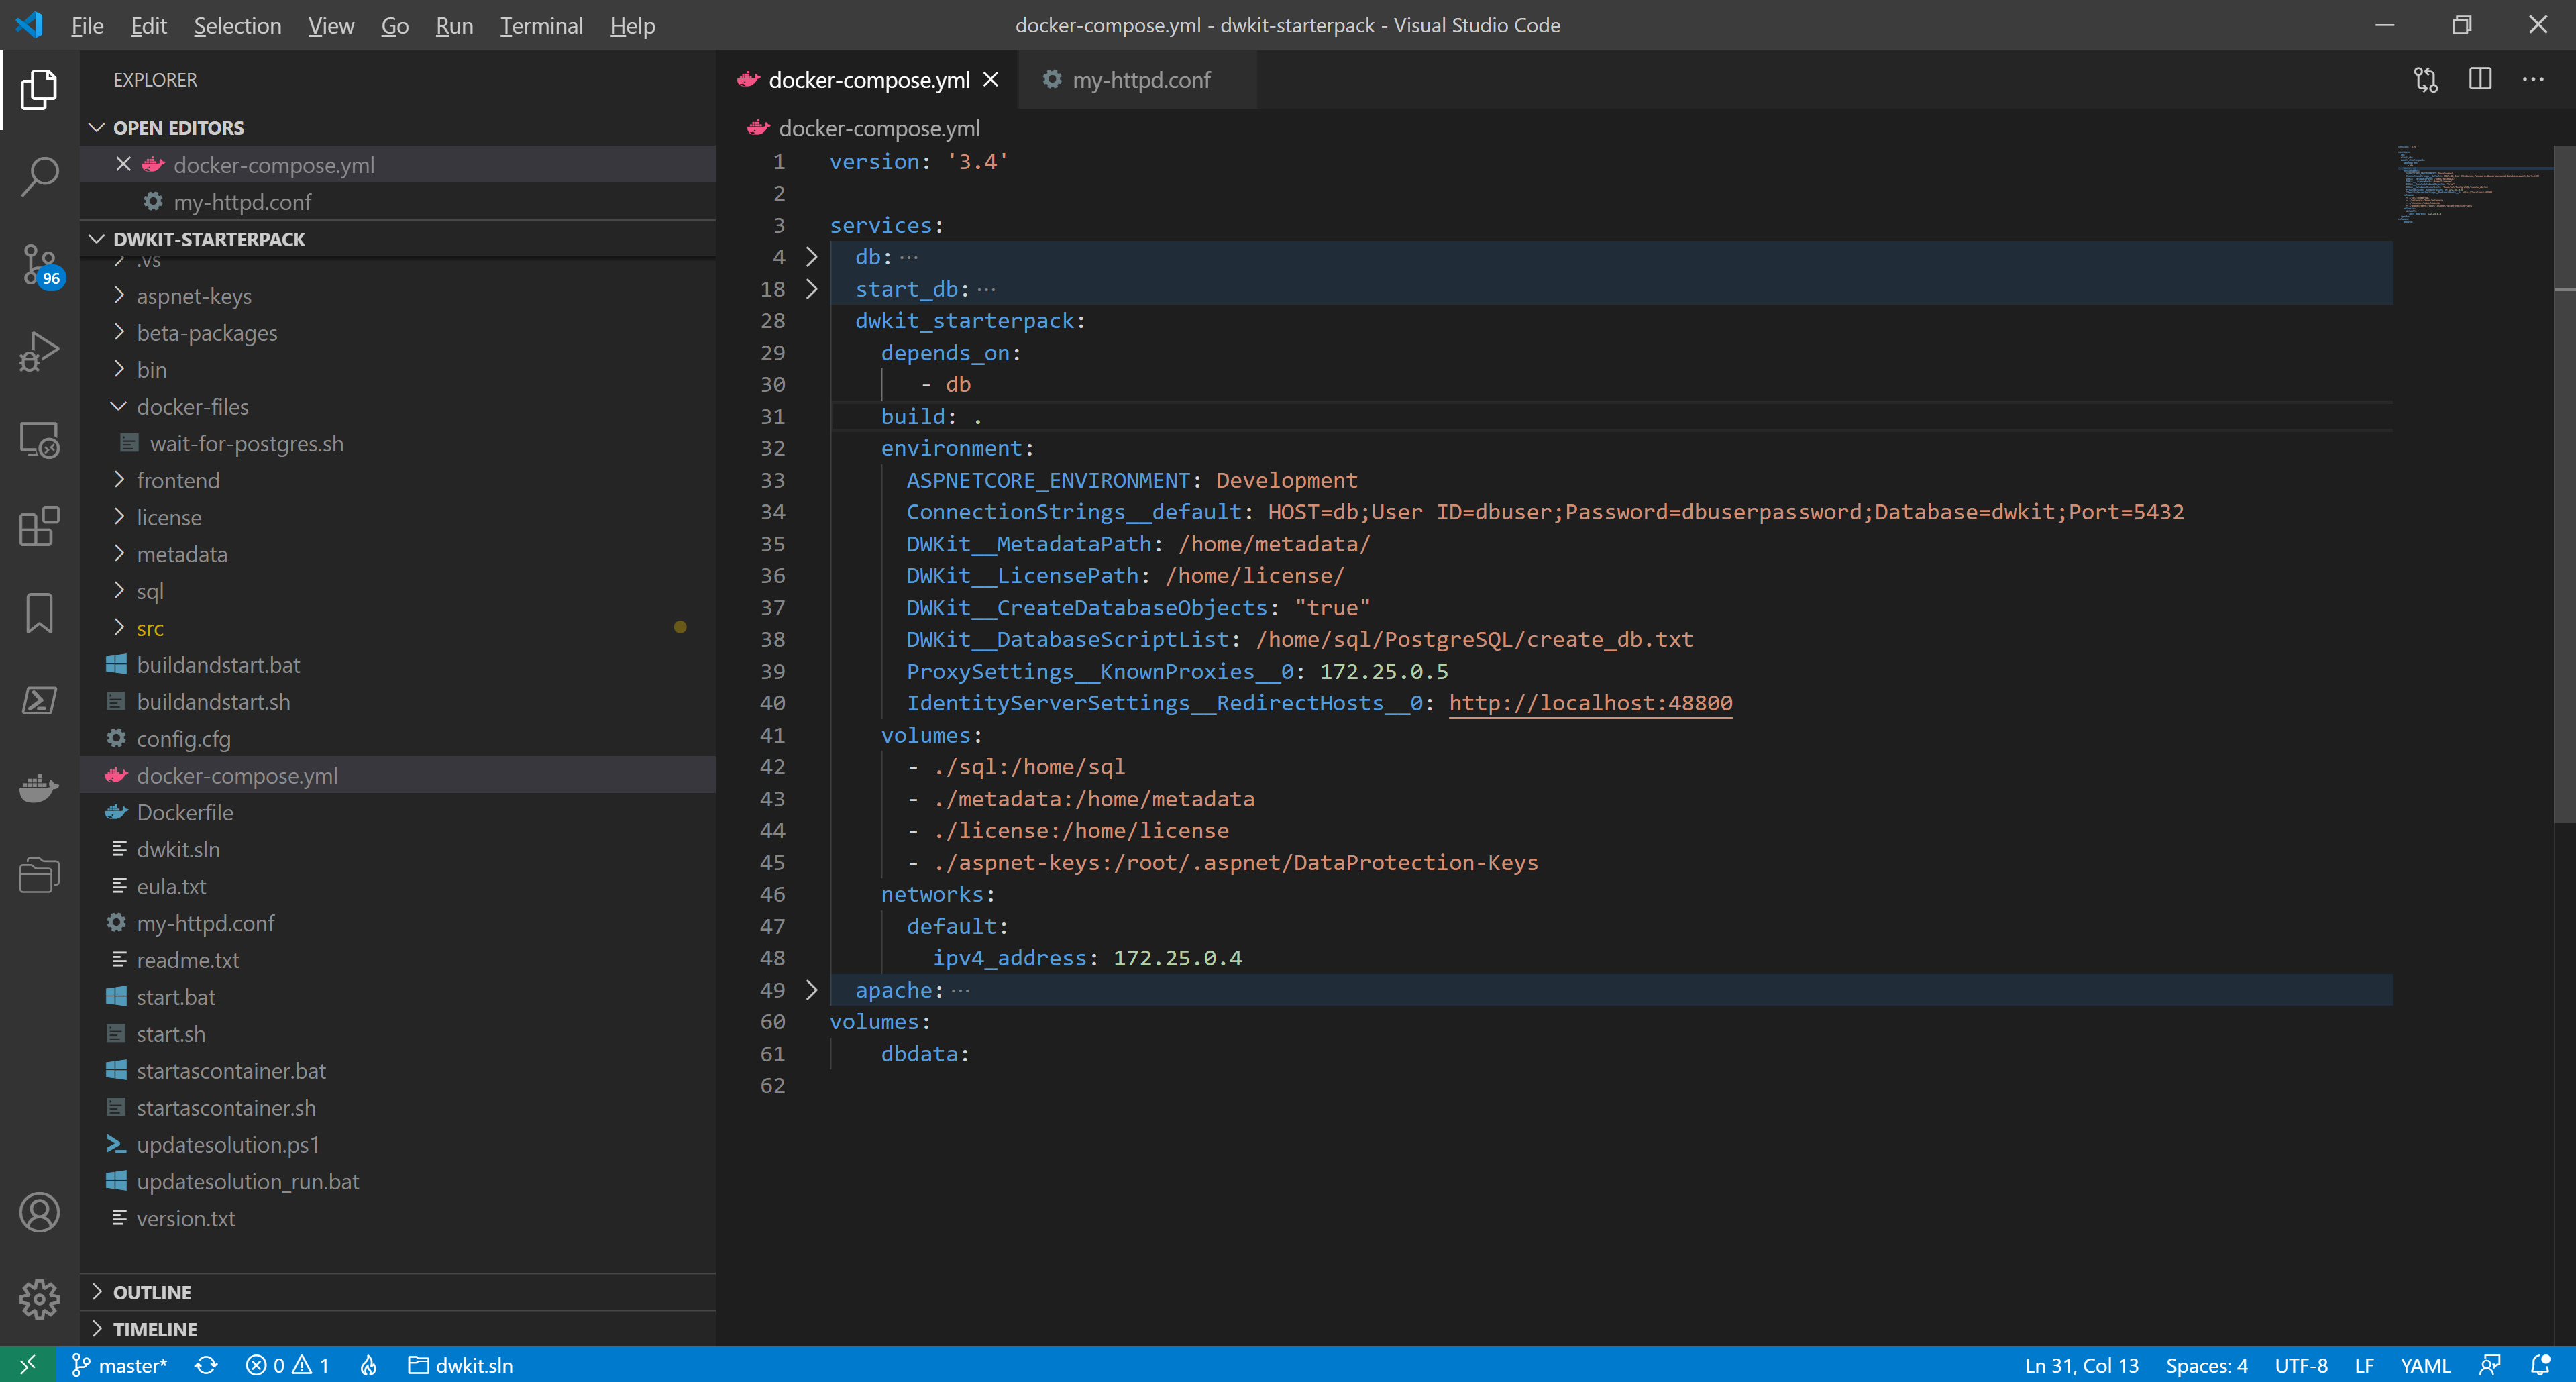Viewport: 2576px width, 1382px height.
Task: Change encoding via UTF-8 indicator
Action: [2300, 1365]
